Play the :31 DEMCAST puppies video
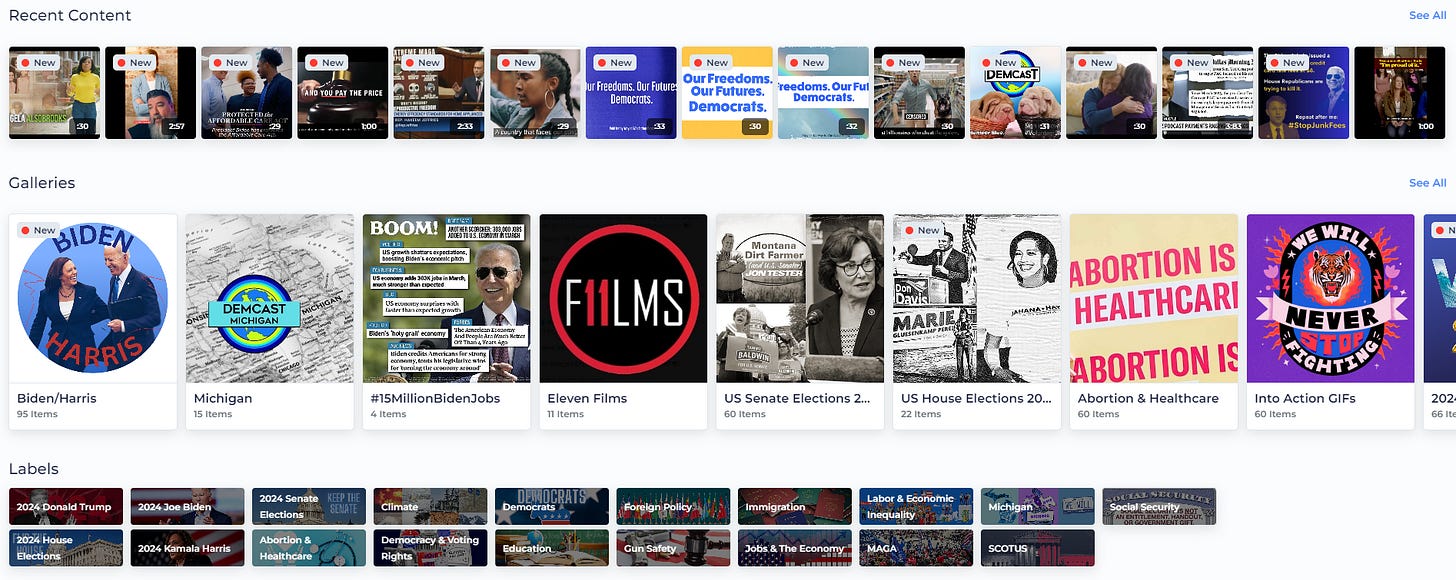 (1014, 93)
